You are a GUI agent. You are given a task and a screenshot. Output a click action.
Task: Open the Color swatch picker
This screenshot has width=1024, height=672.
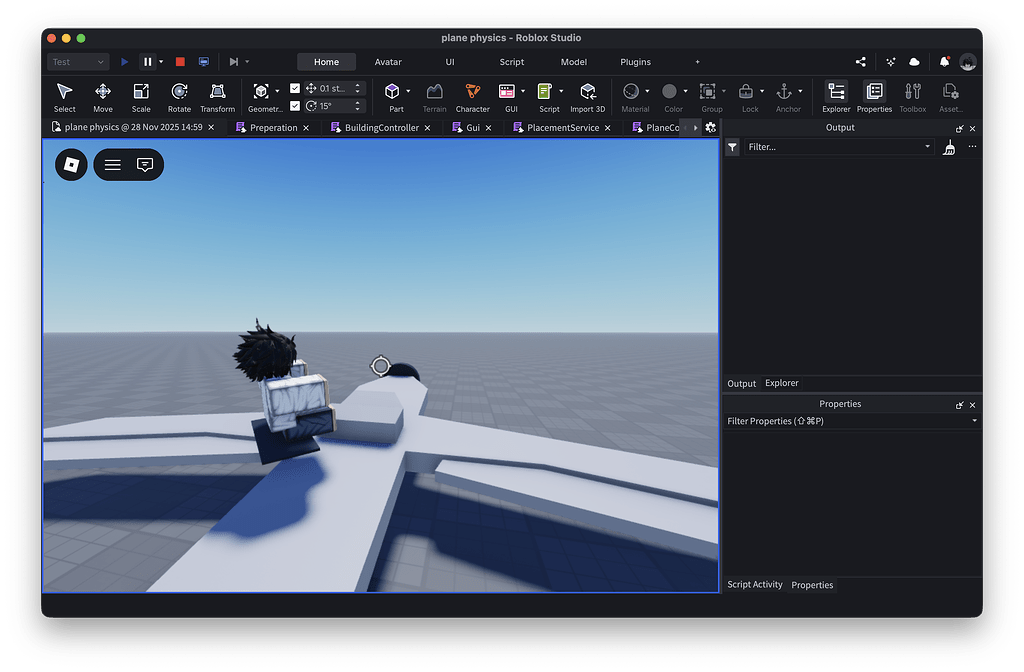click(671, 90)
